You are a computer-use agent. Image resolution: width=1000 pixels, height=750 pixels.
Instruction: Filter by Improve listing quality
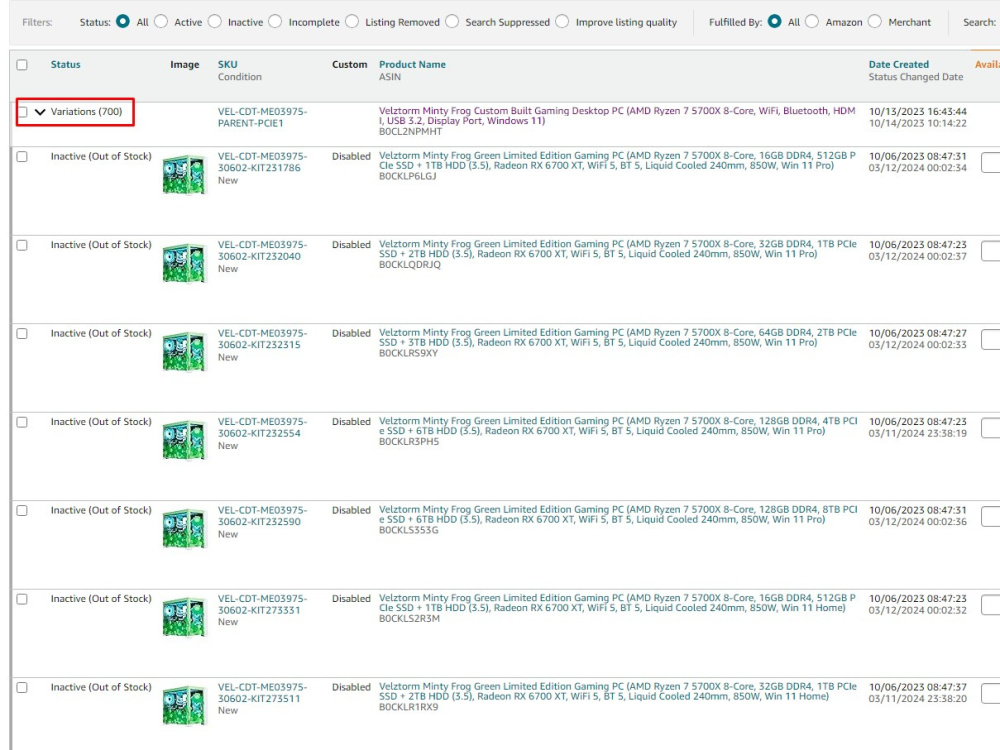coord(562,22)
